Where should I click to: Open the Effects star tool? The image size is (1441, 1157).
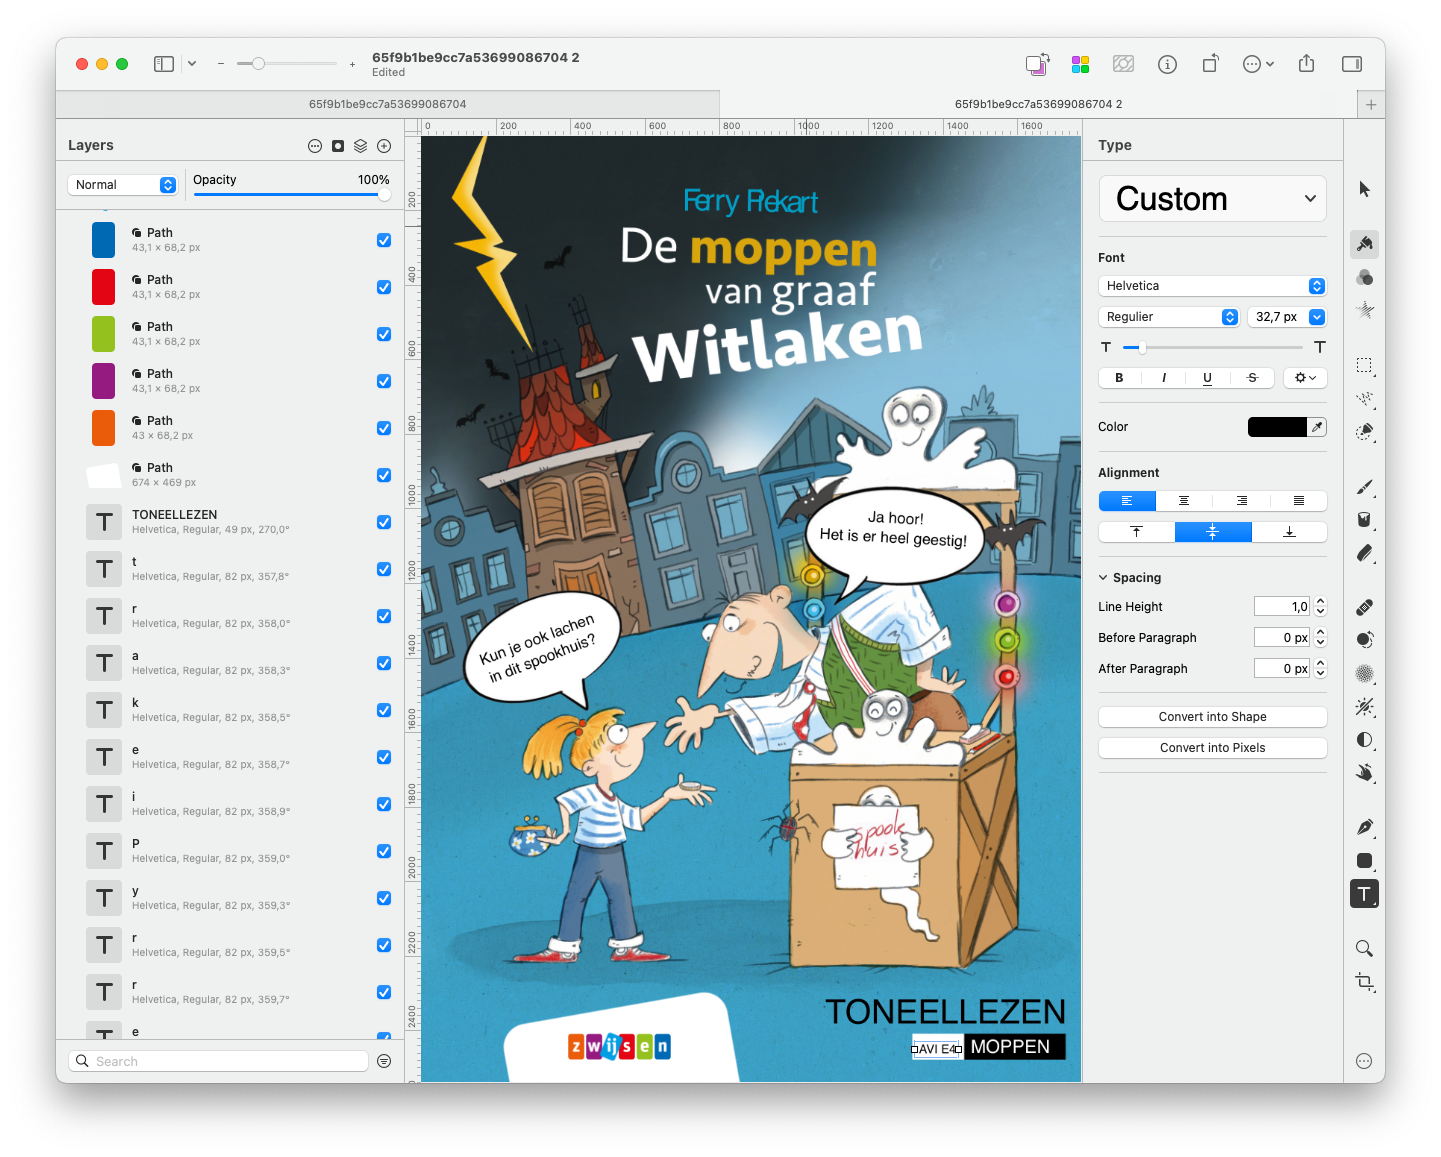pyautogui.click(x=1364, y=311)
